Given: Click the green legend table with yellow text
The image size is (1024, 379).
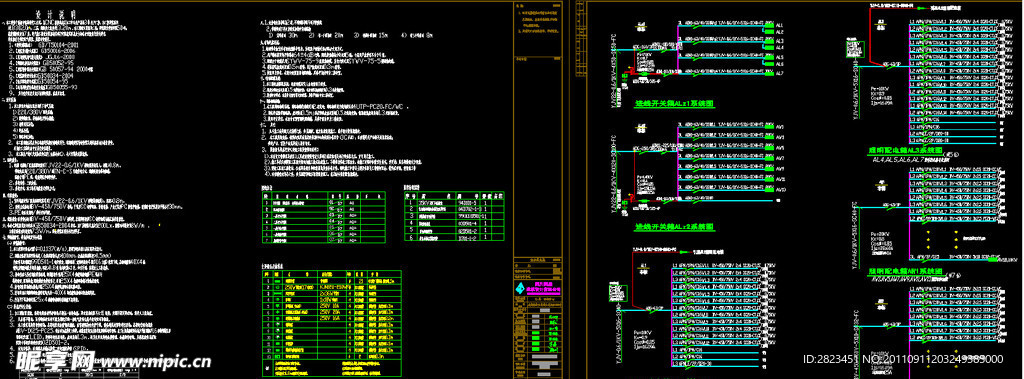Looking at the screenshot, I should click(331, 324).
